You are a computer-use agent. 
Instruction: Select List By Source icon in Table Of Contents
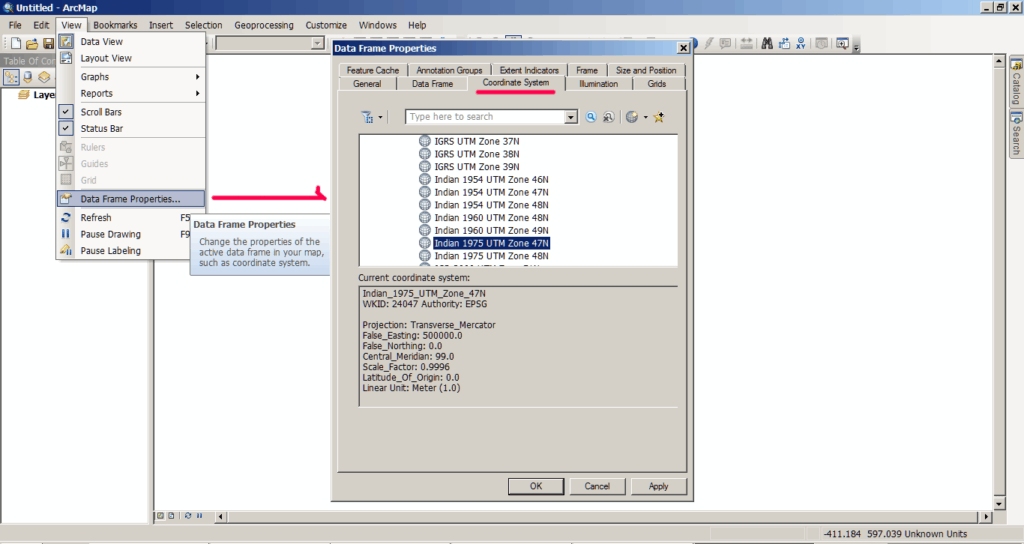[28, 77]
